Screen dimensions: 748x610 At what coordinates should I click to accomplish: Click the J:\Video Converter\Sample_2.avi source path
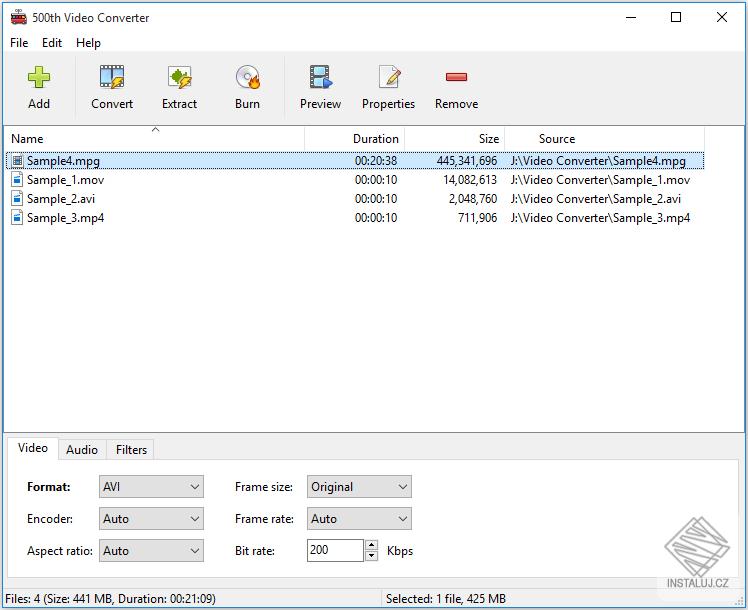596,199
